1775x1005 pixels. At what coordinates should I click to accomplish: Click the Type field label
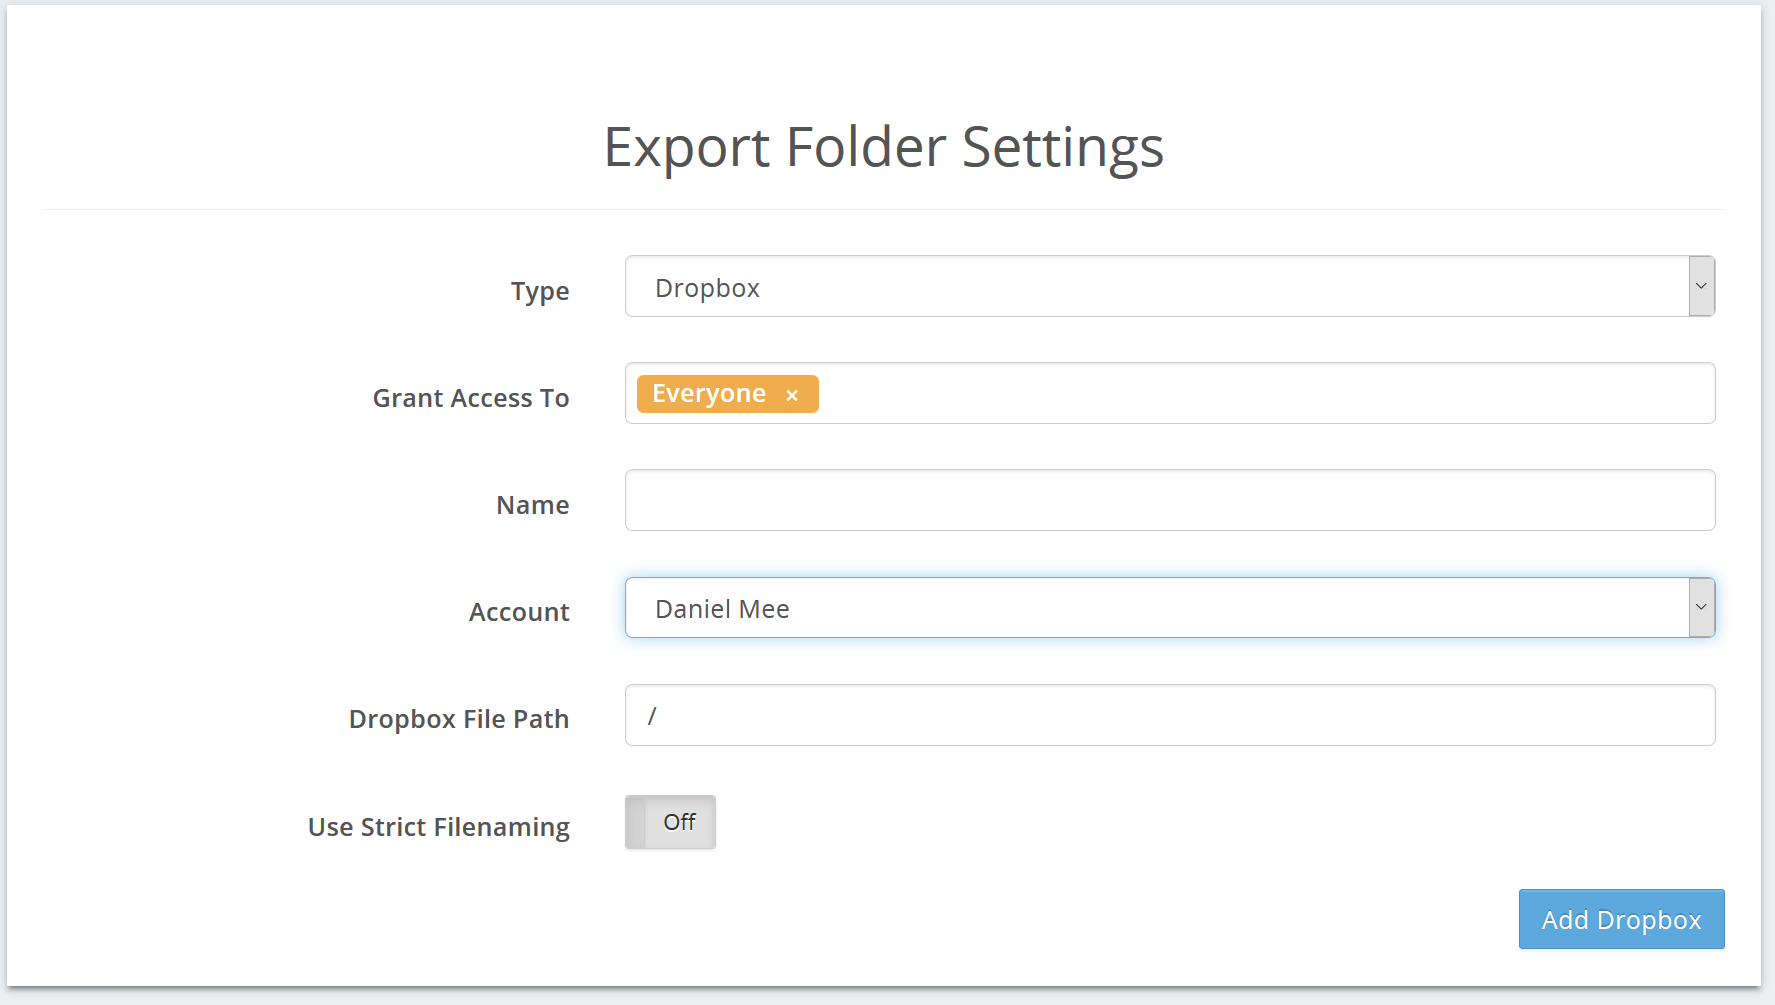tap(540, 291)
